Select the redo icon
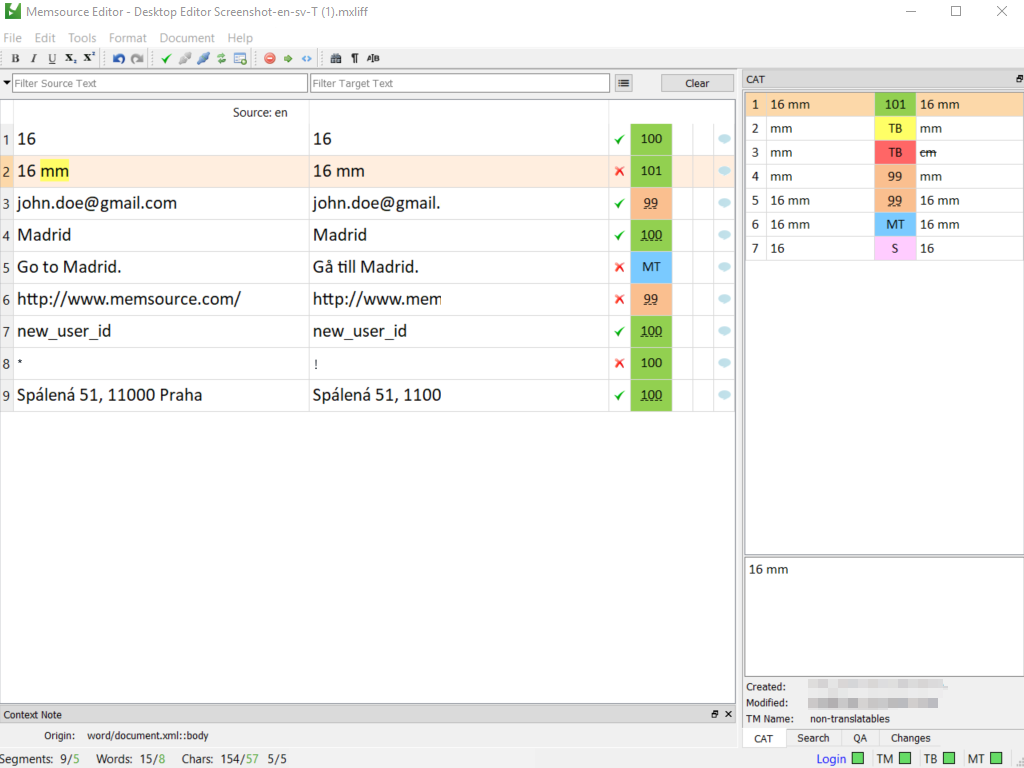This screenshot has width=1024, height=768. 136,57
